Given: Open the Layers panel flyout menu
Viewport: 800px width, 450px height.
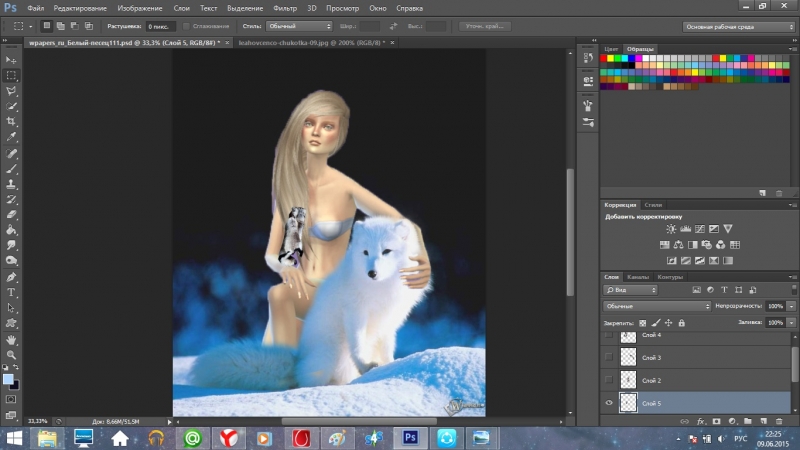Looking at the screenshot, I should coord(792,277).
